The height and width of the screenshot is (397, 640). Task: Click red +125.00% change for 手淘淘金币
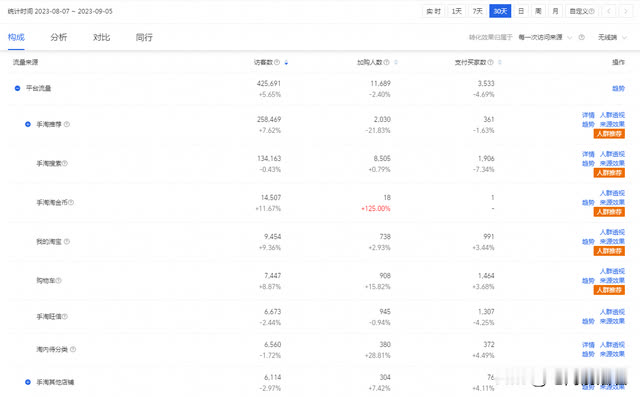point(376,208)
